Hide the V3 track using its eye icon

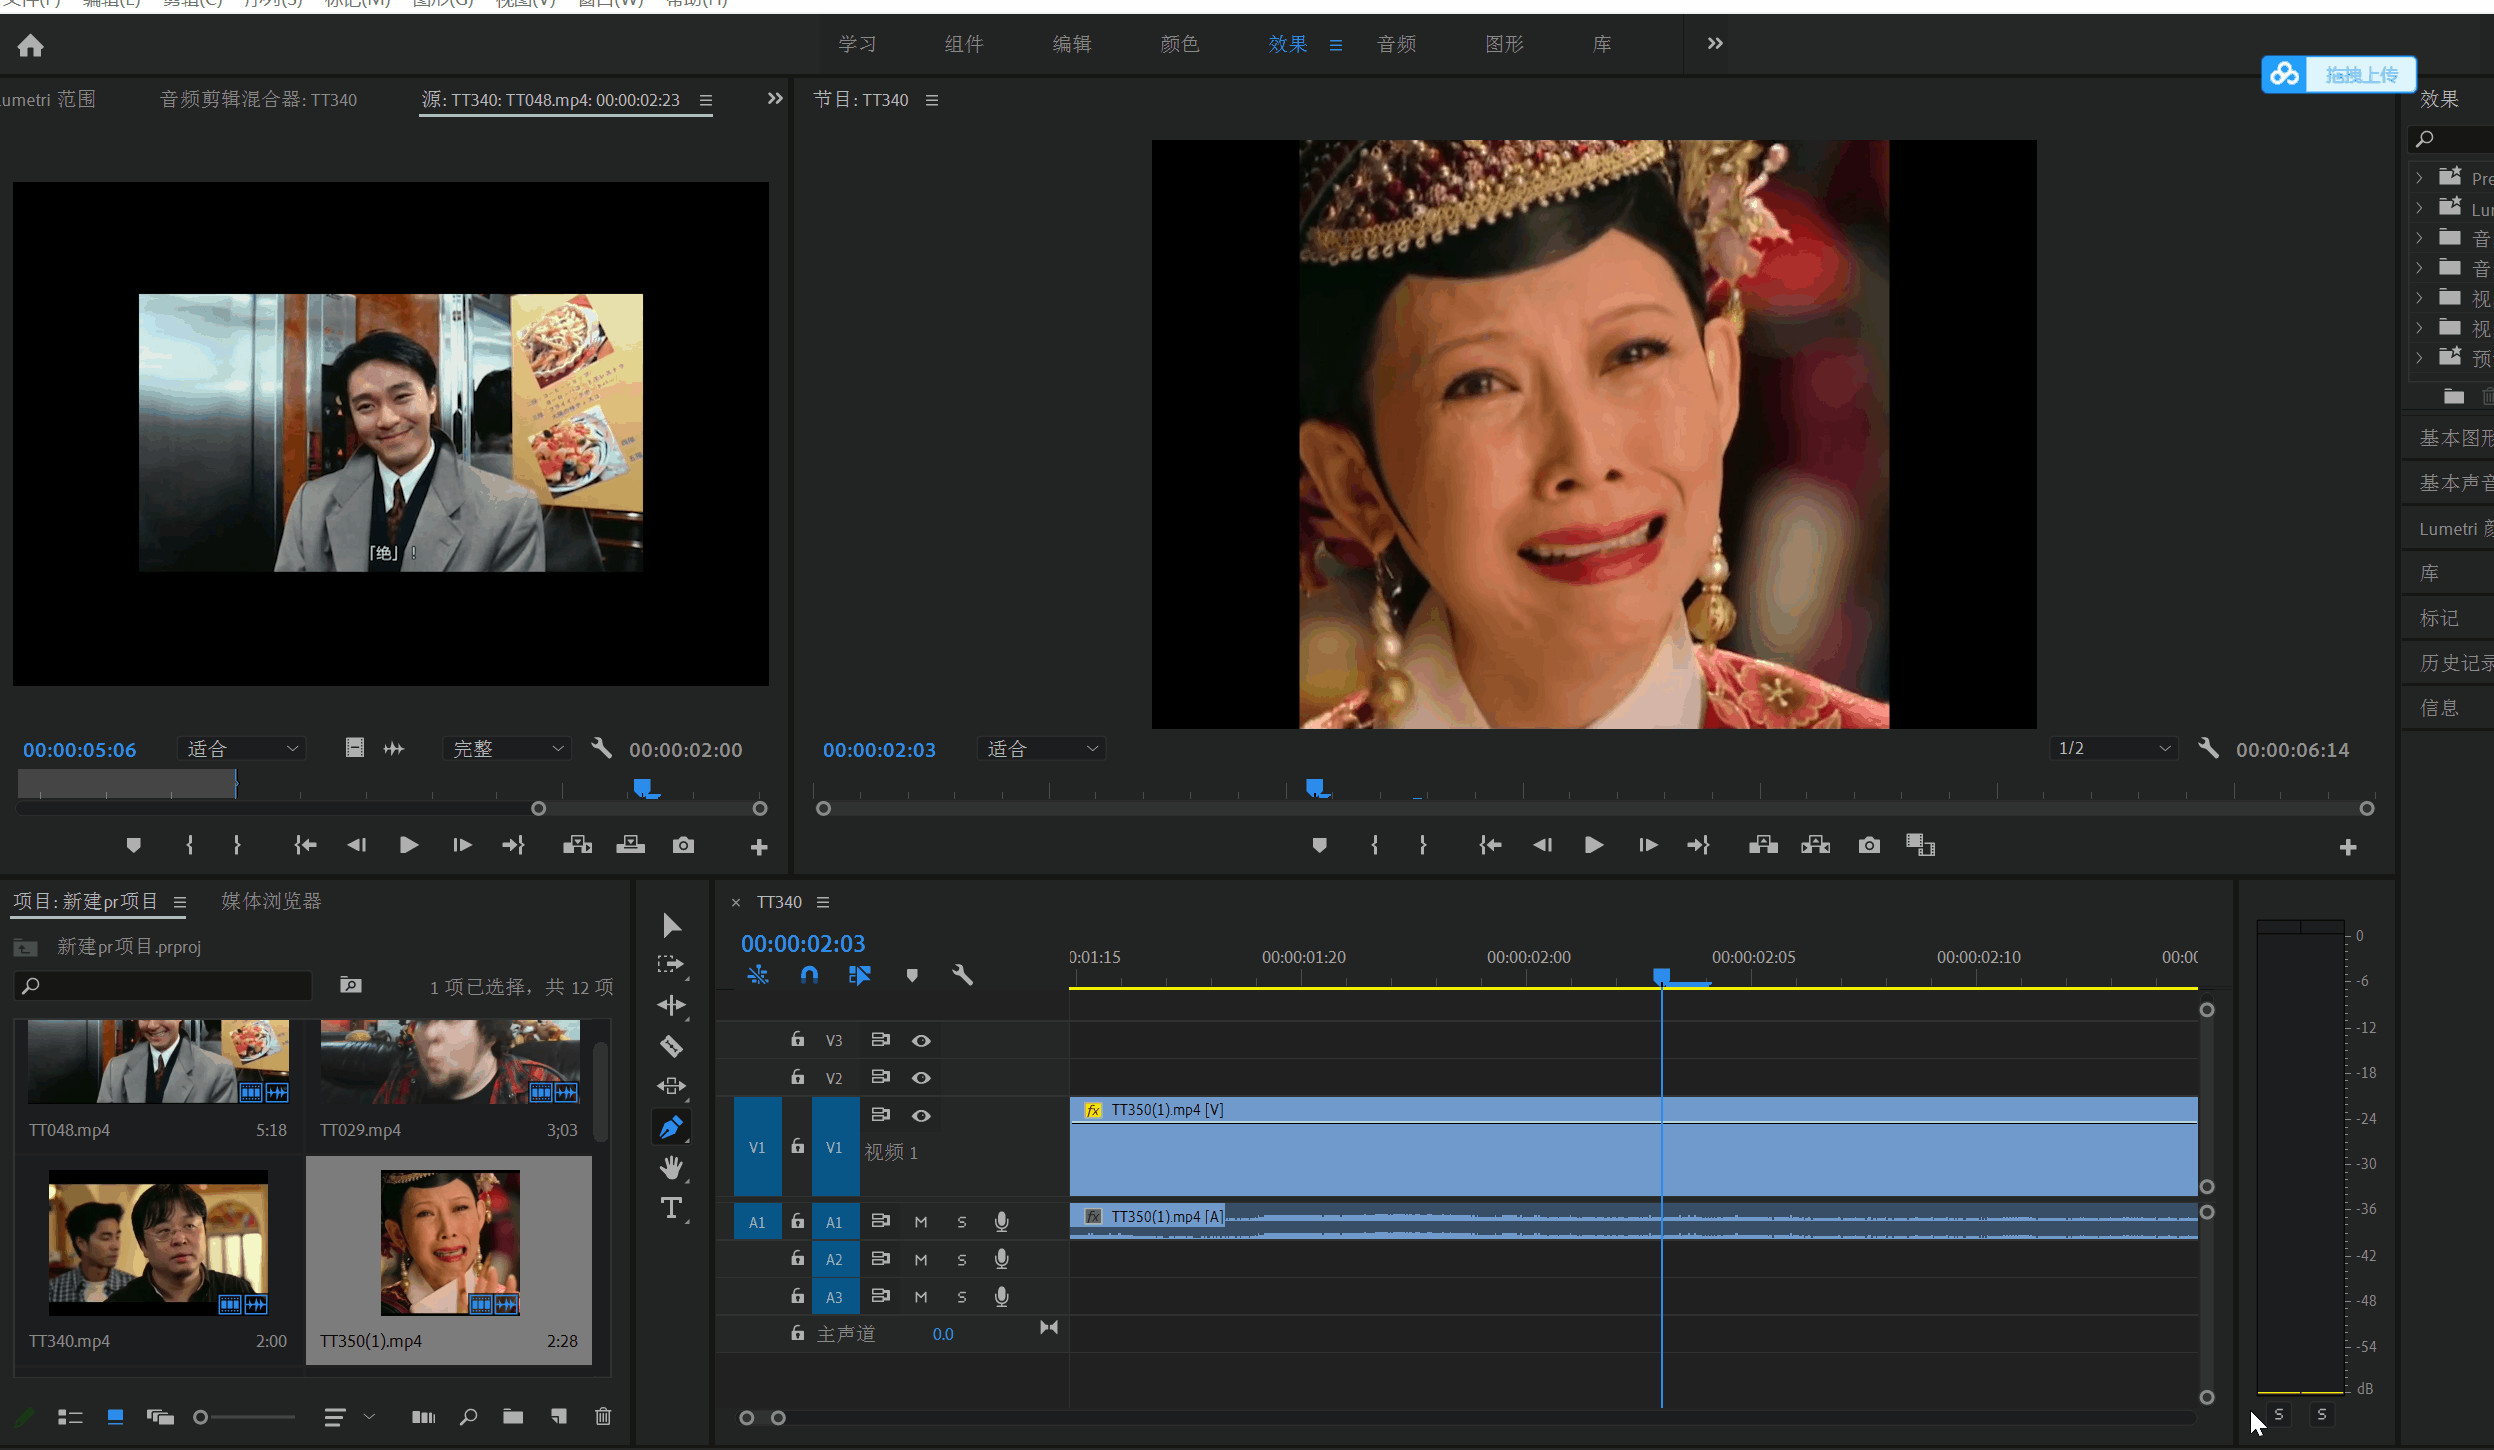pos(921,1040)
